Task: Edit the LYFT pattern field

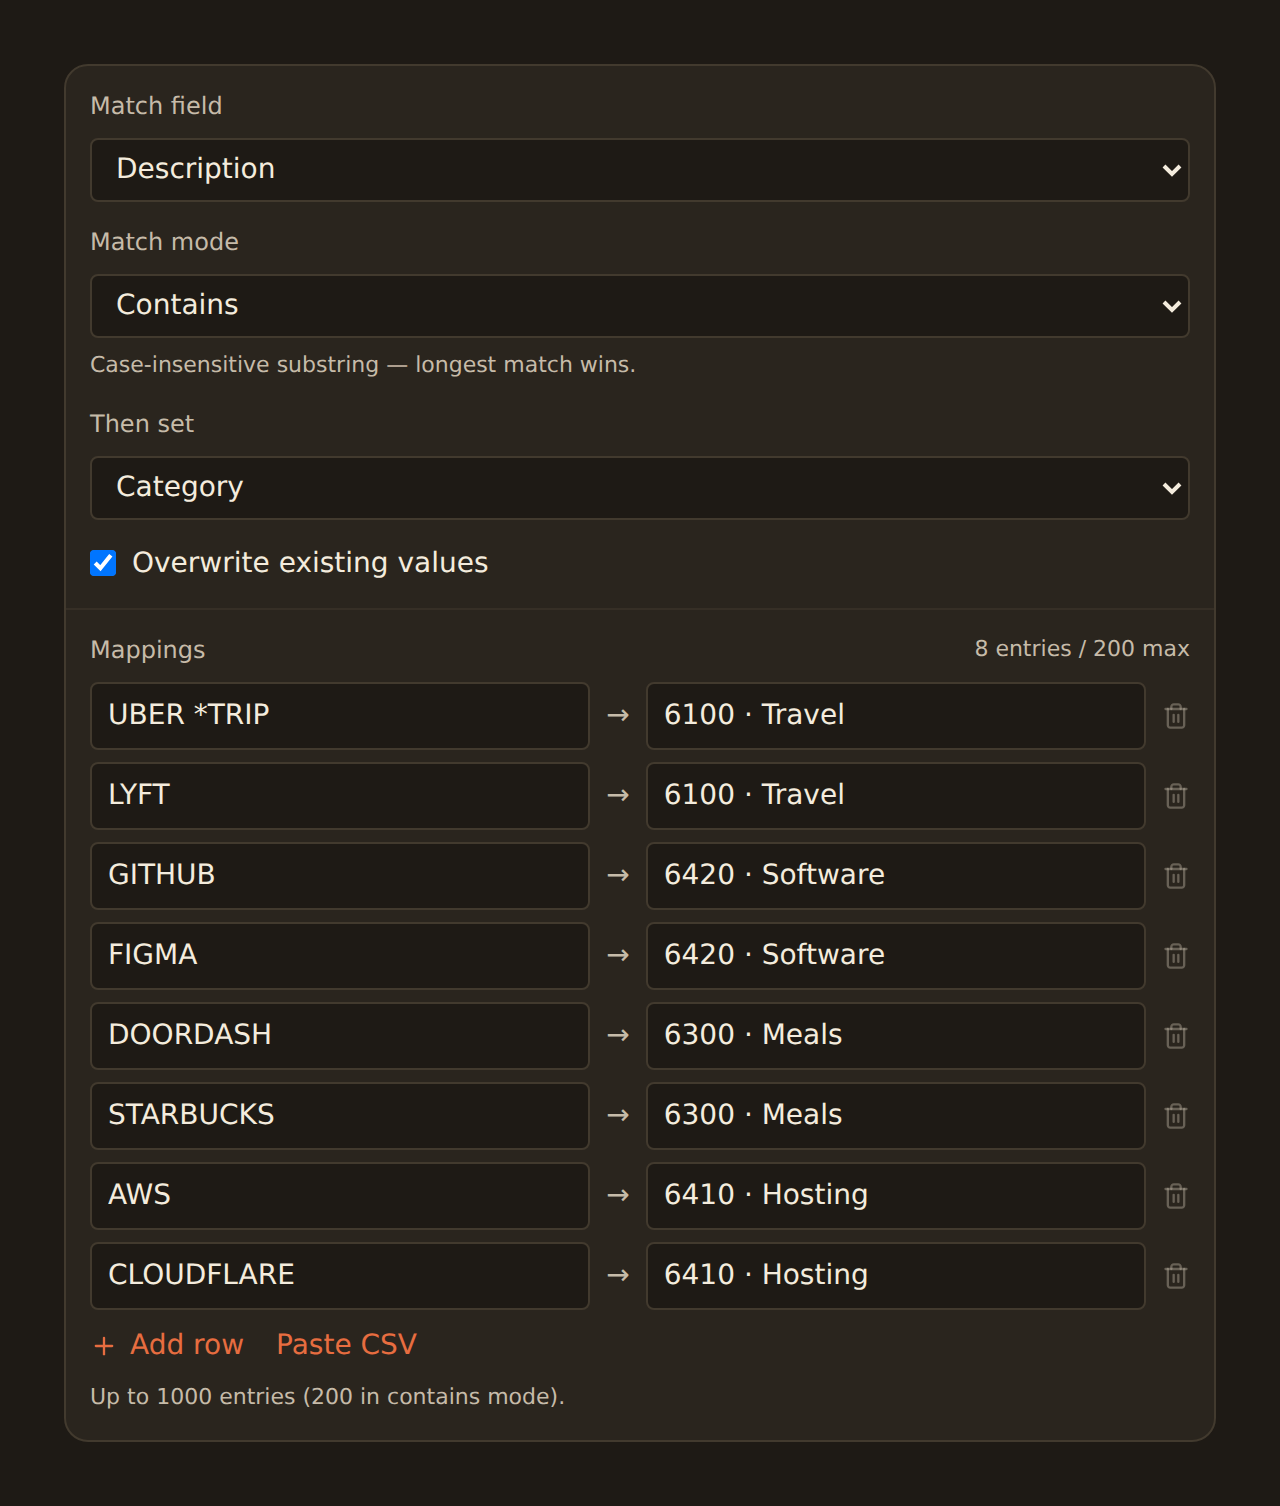Action: (x=340, y=796)
